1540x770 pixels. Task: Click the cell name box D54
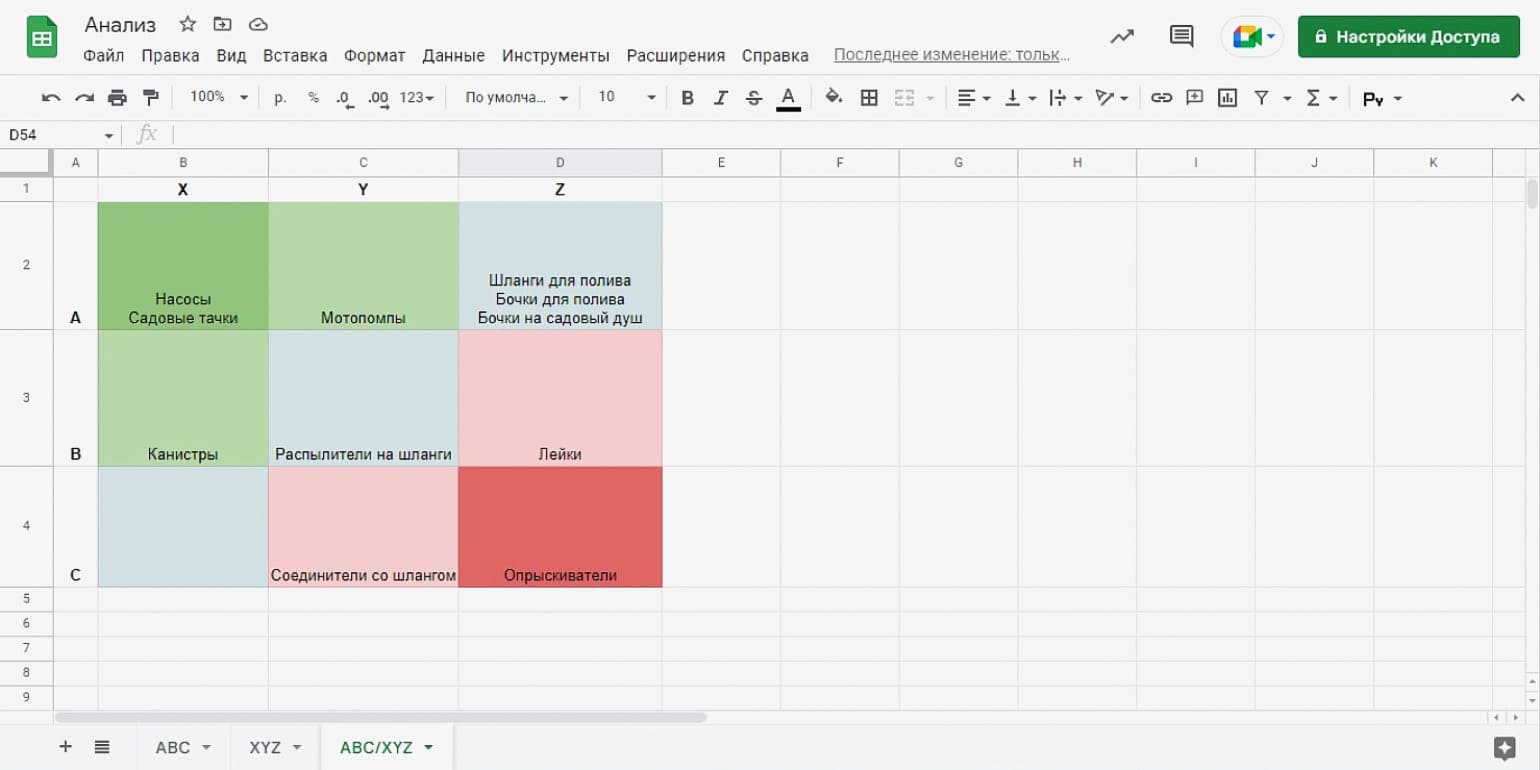tap(60, 135)
